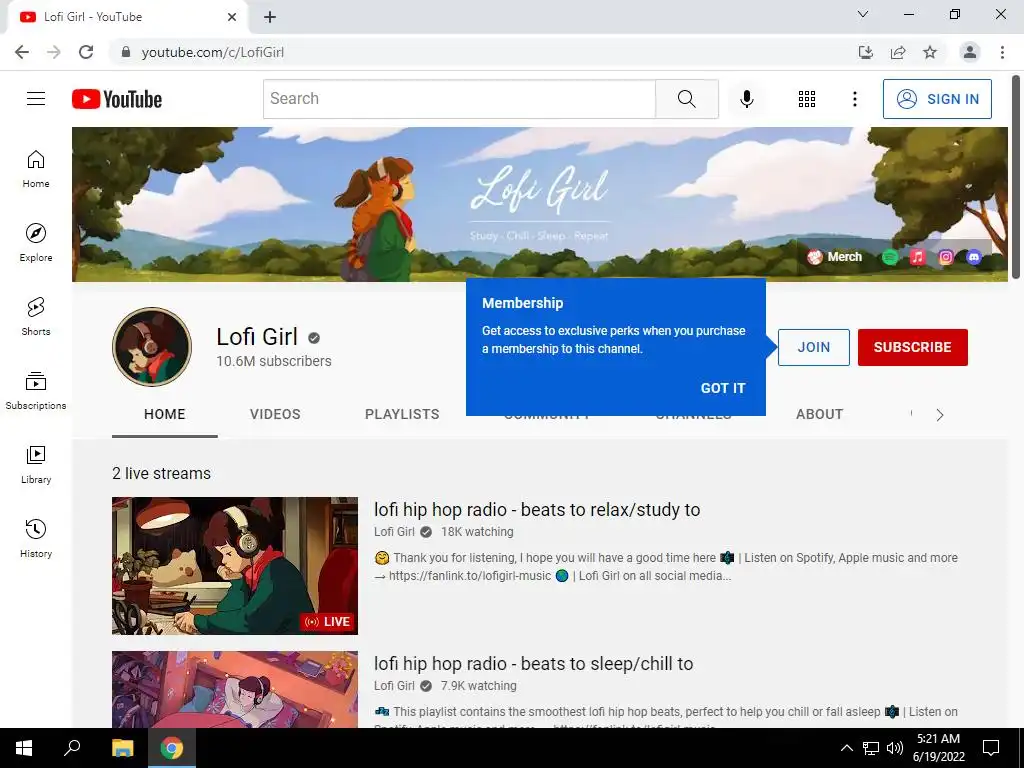The image size is (1024, 768).
Task: Open History in the sidebar
Action: pyautogui.click(x=36, y=539)
